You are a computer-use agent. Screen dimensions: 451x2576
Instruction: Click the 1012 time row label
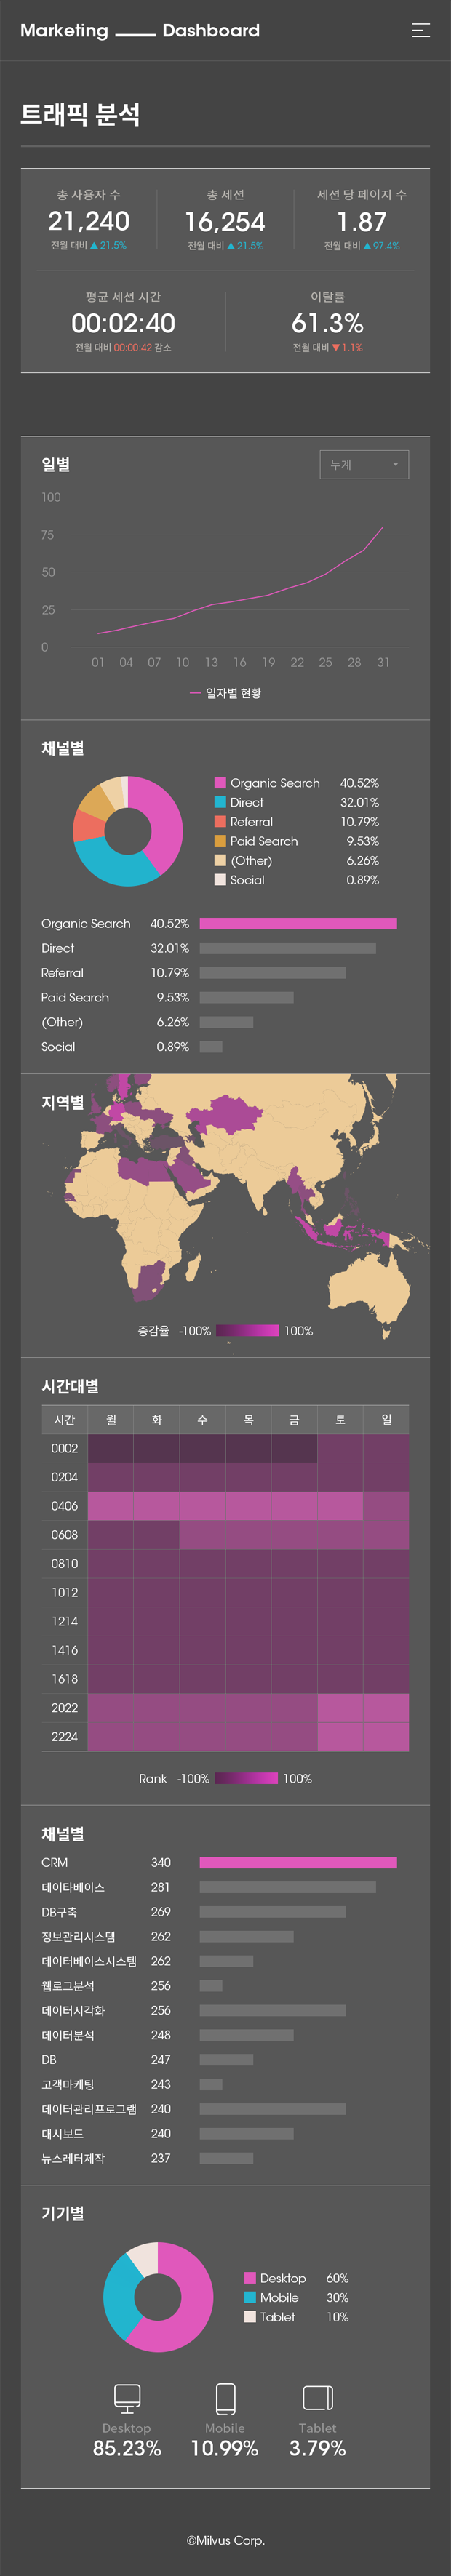(x=65, y=1593)
